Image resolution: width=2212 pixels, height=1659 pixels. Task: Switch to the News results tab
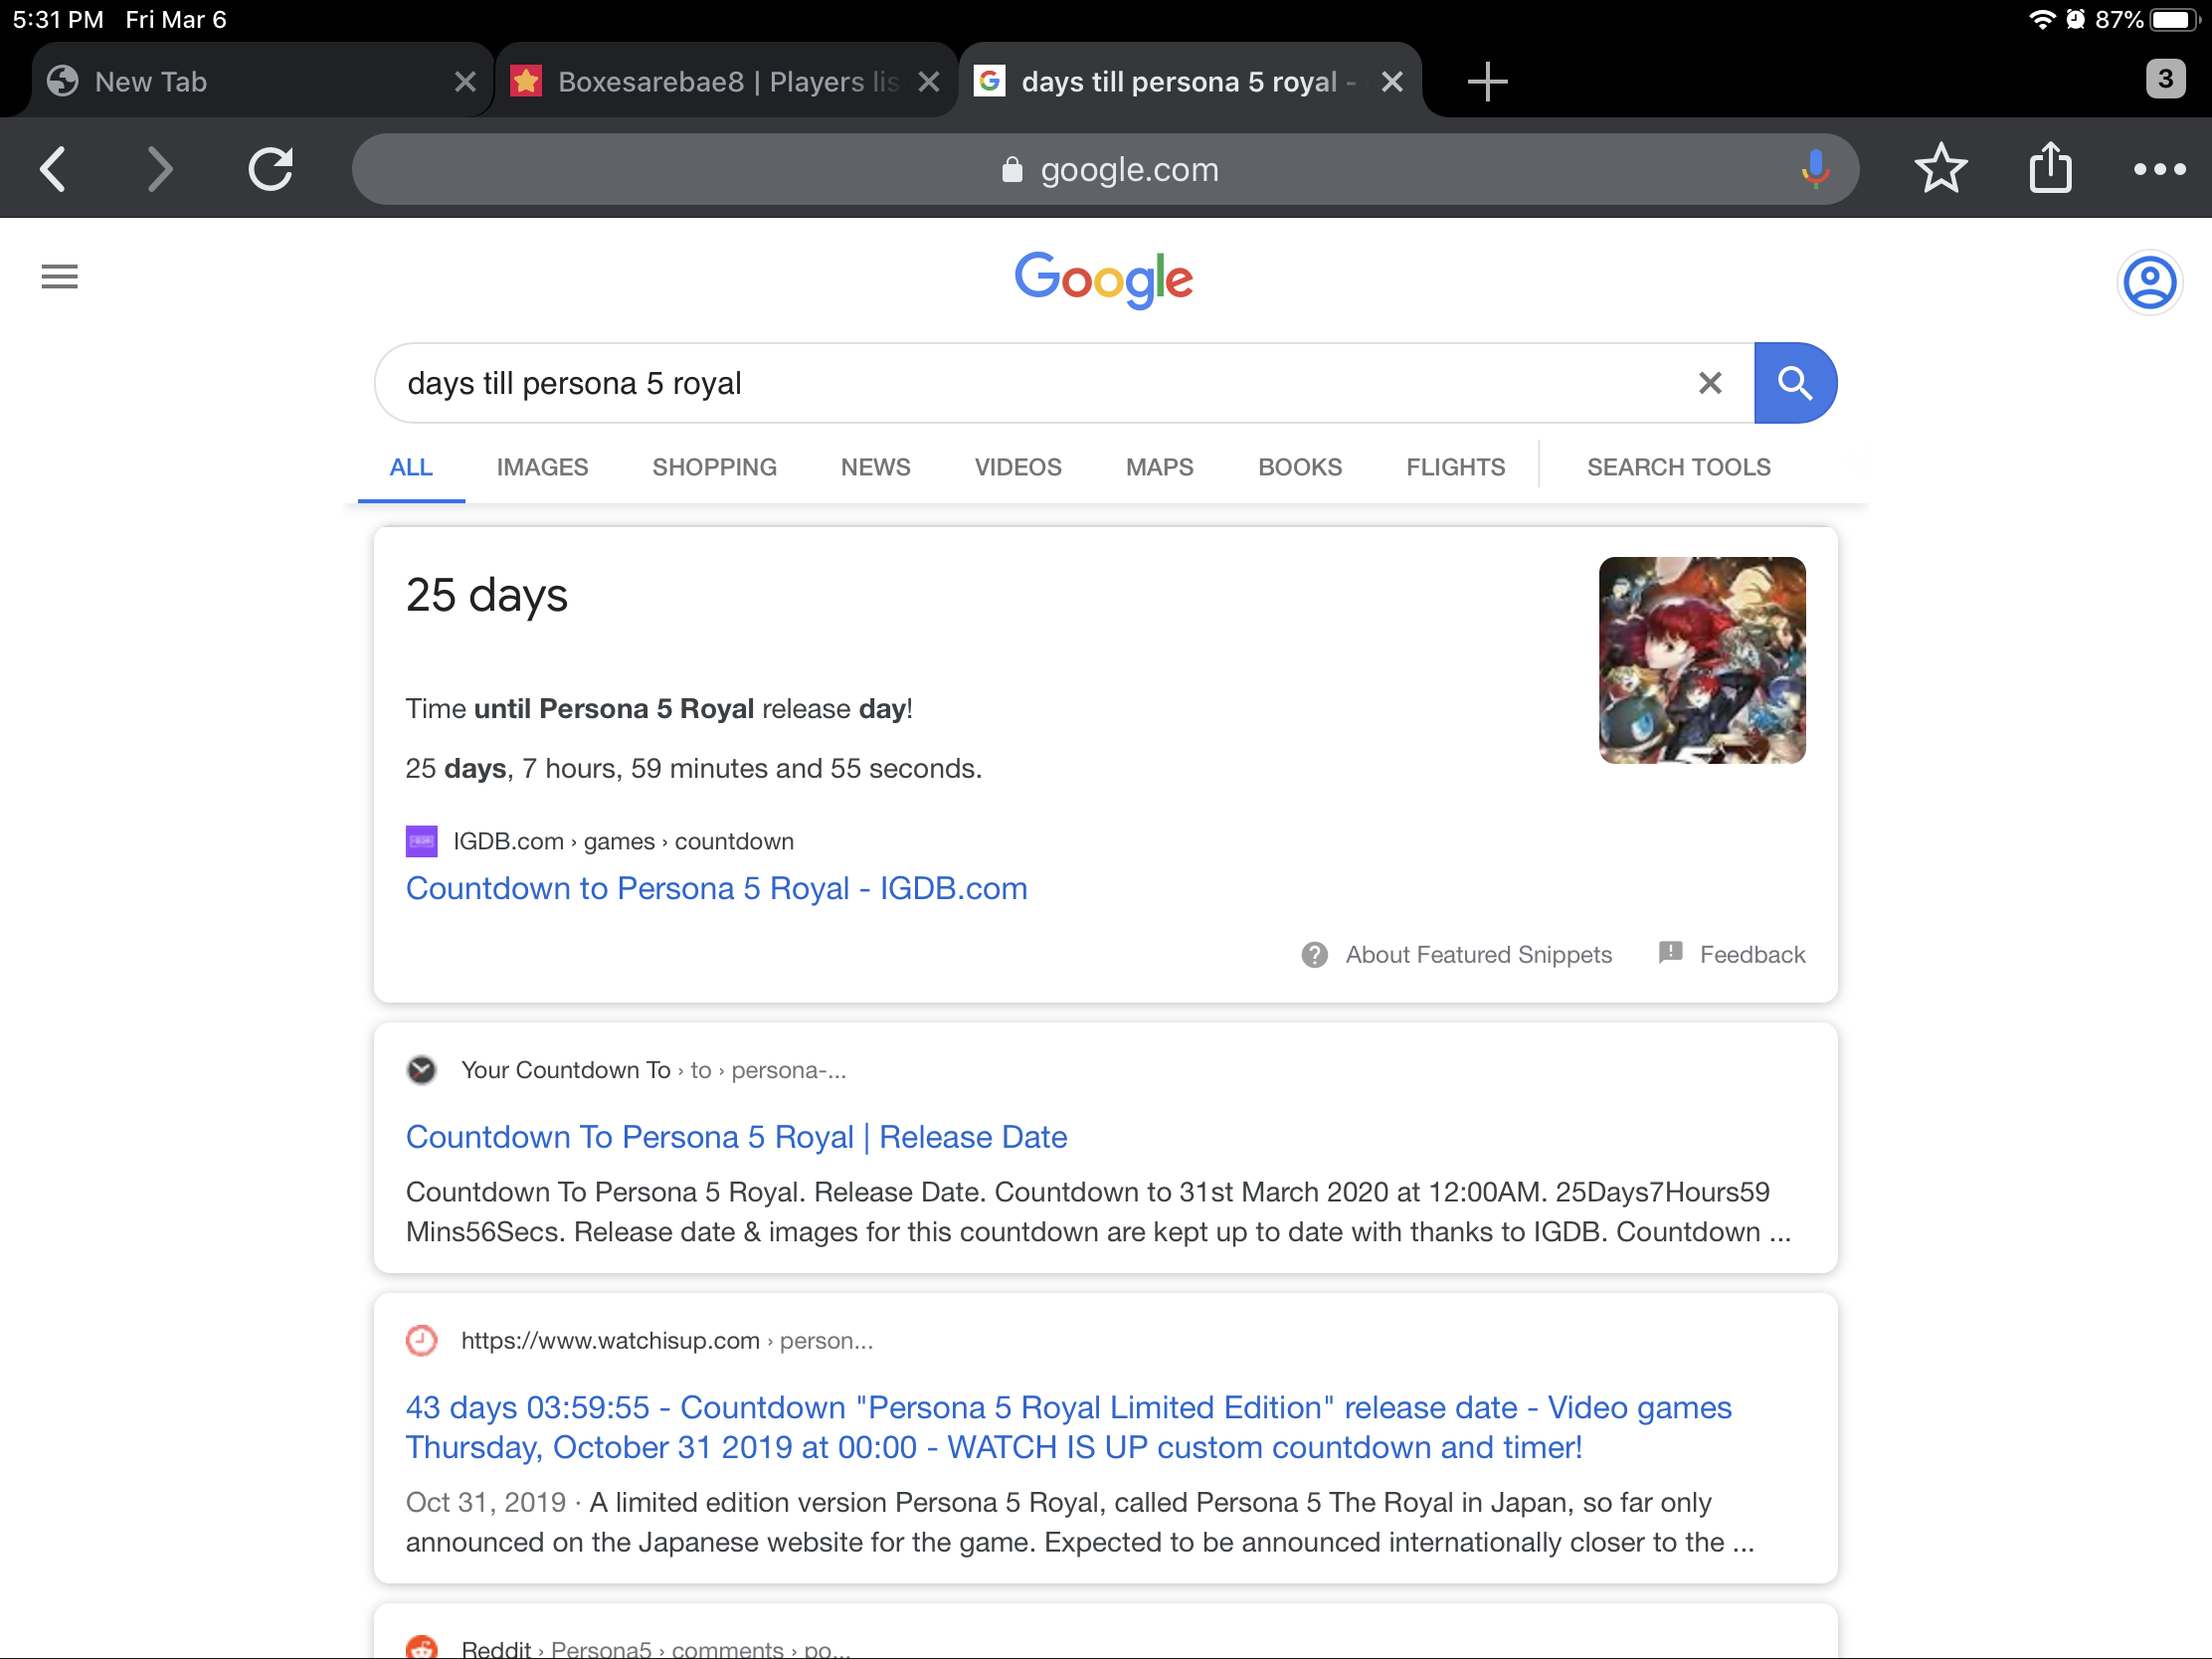(875, 467)
